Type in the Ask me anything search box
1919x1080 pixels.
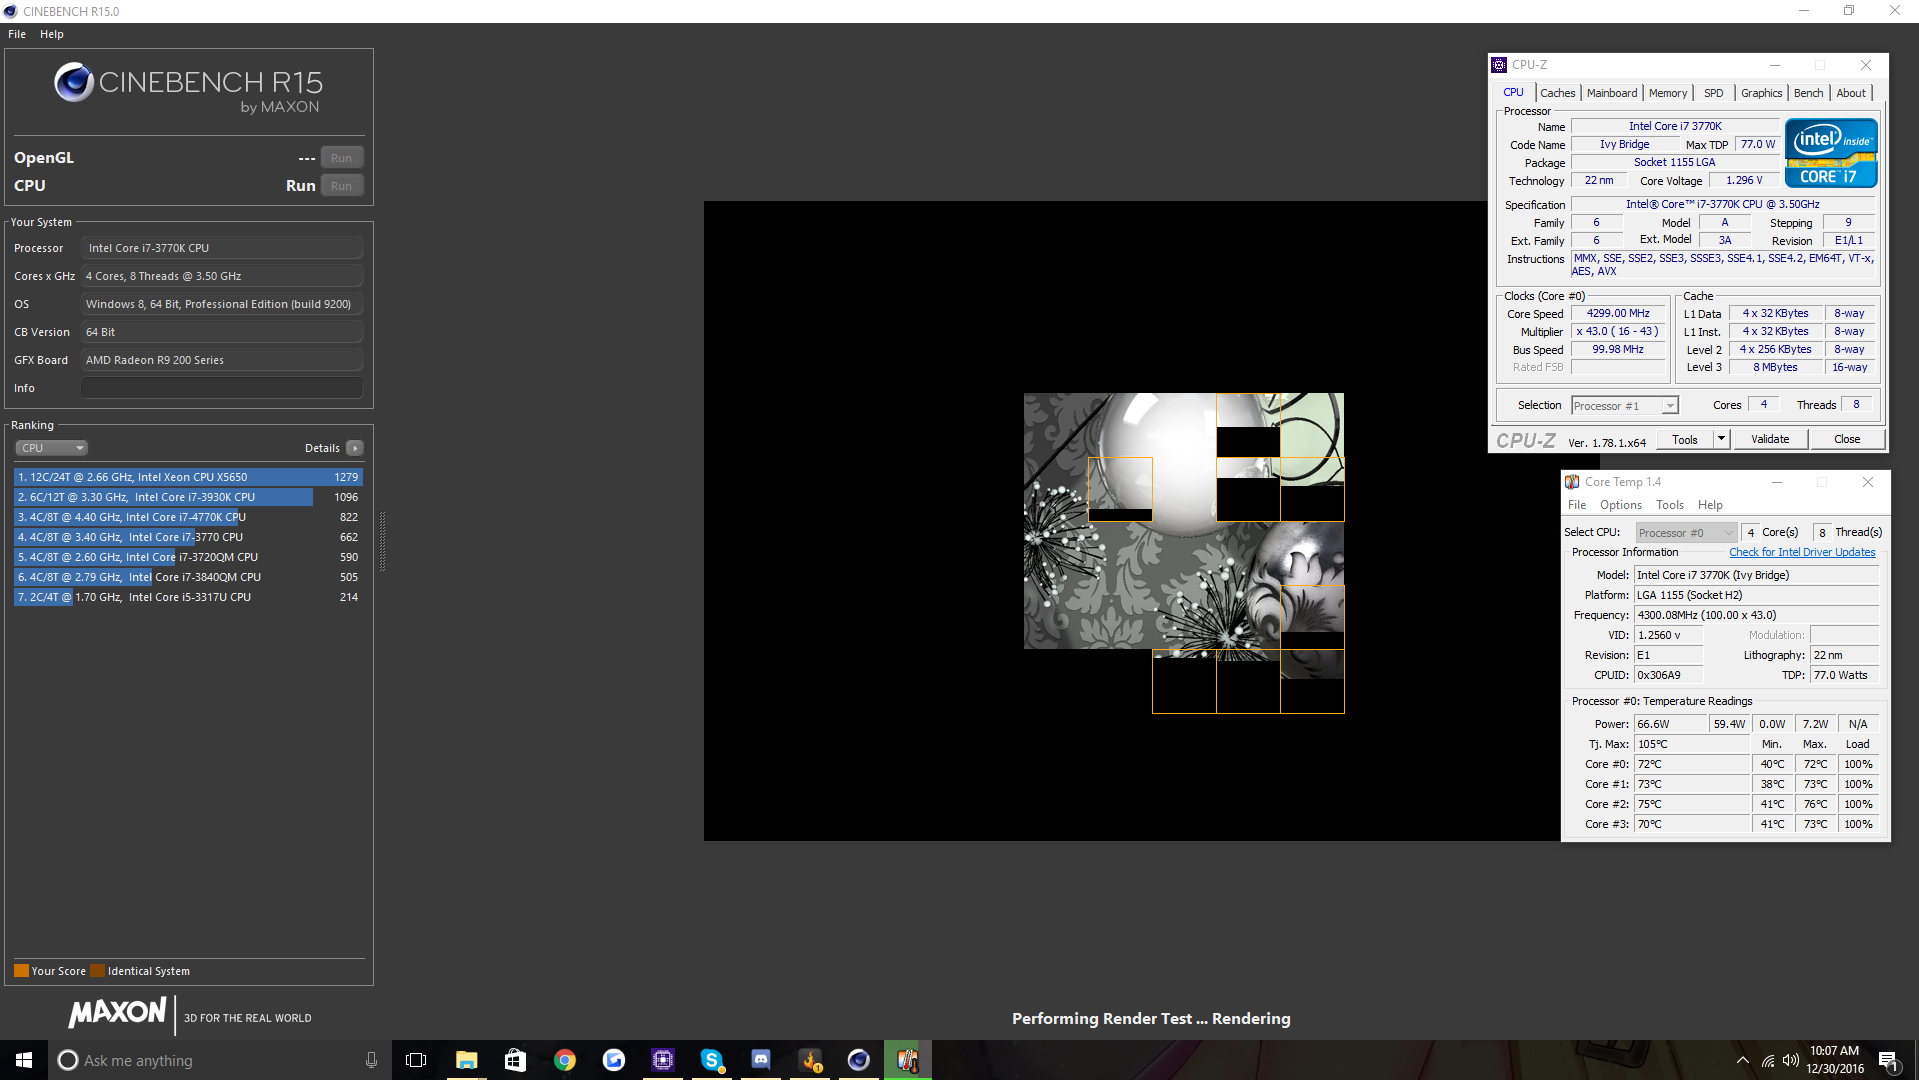click(x=220, y=1060)
